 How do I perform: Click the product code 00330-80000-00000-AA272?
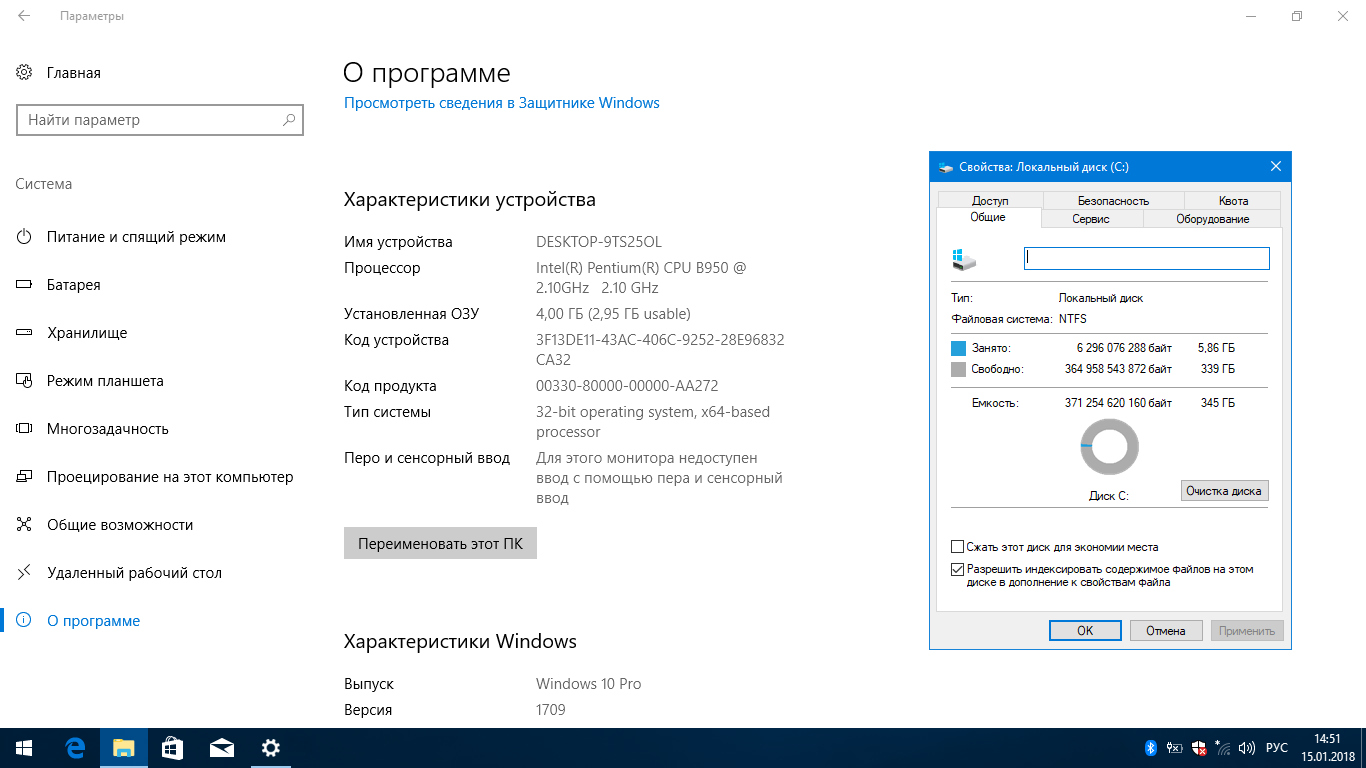pyautogui.click(x=627, y=386)
